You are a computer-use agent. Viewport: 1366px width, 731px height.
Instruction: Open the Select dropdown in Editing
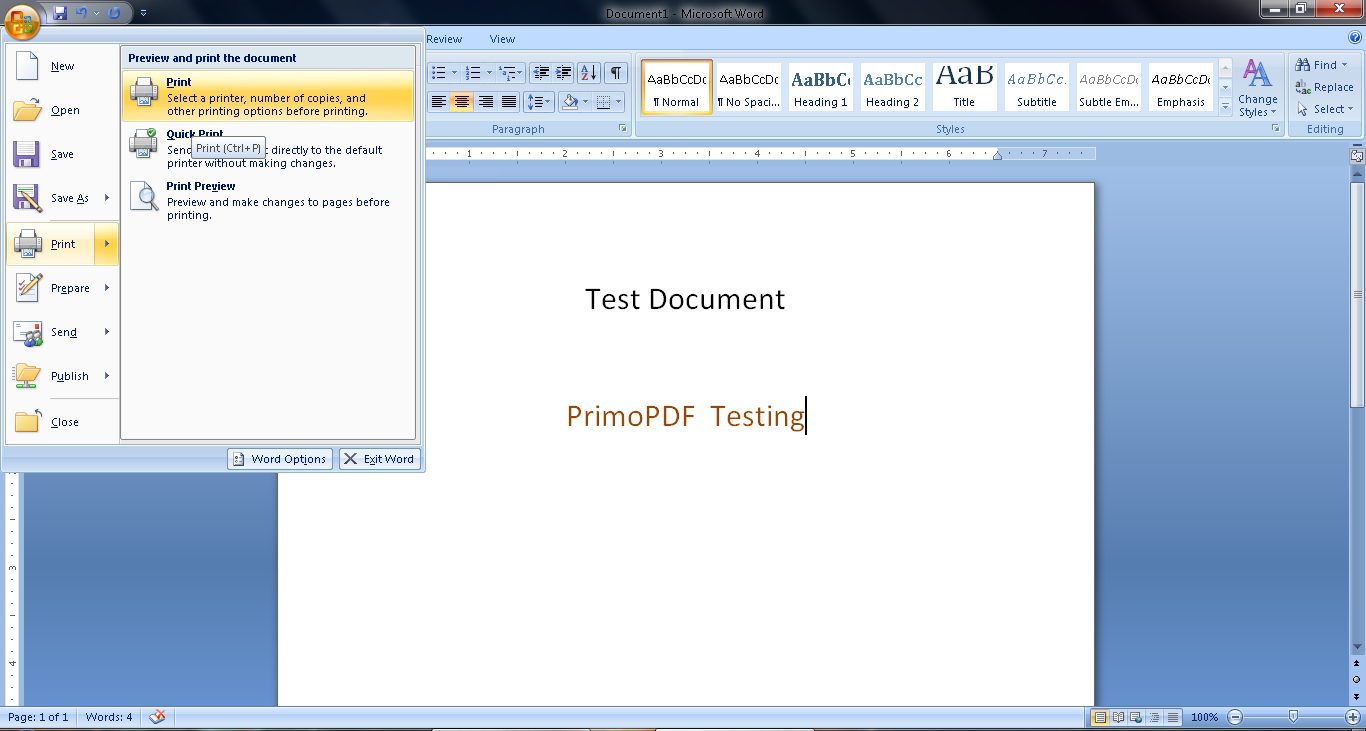(x=1325, y=109)
